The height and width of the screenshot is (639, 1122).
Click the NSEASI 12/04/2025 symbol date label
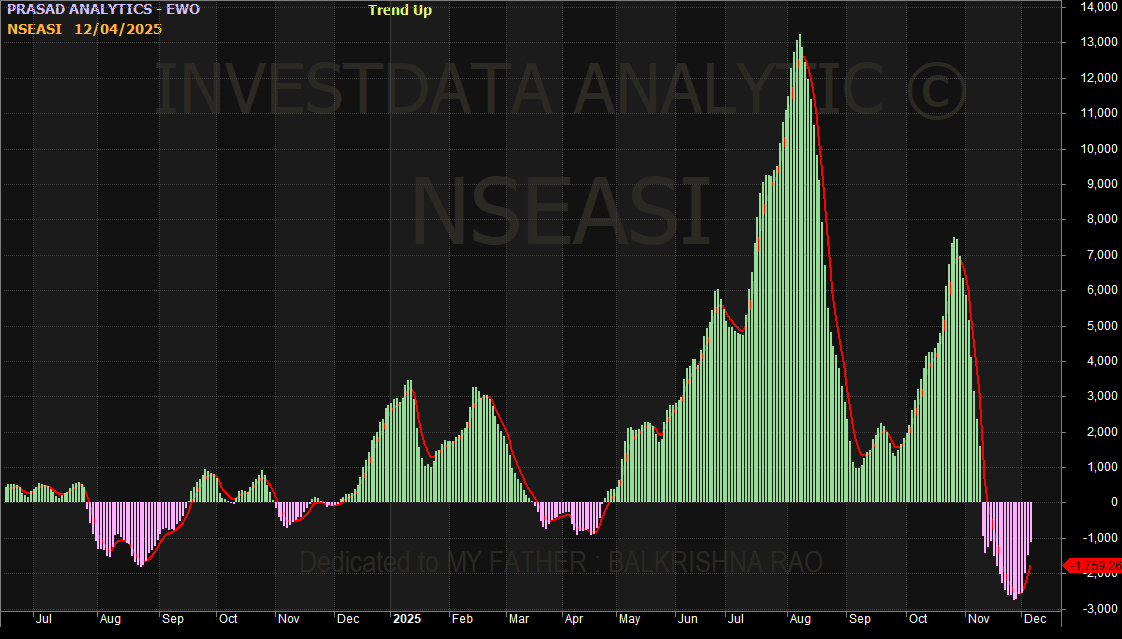click(85, 29)
